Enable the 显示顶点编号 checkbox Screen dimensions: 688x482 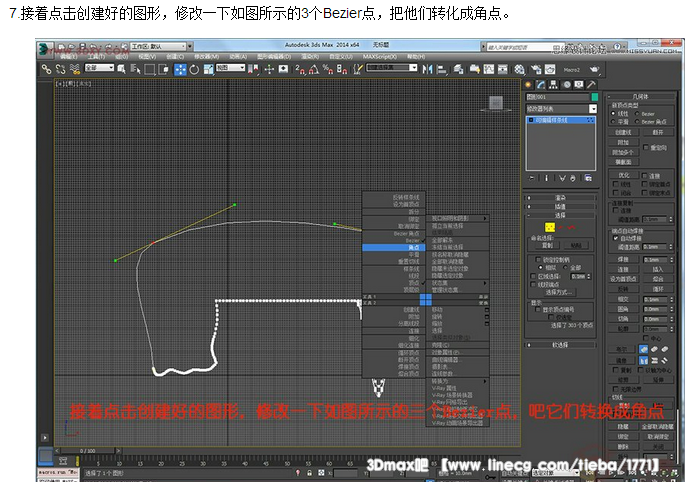pyautogui.click(x=538, y=309)
